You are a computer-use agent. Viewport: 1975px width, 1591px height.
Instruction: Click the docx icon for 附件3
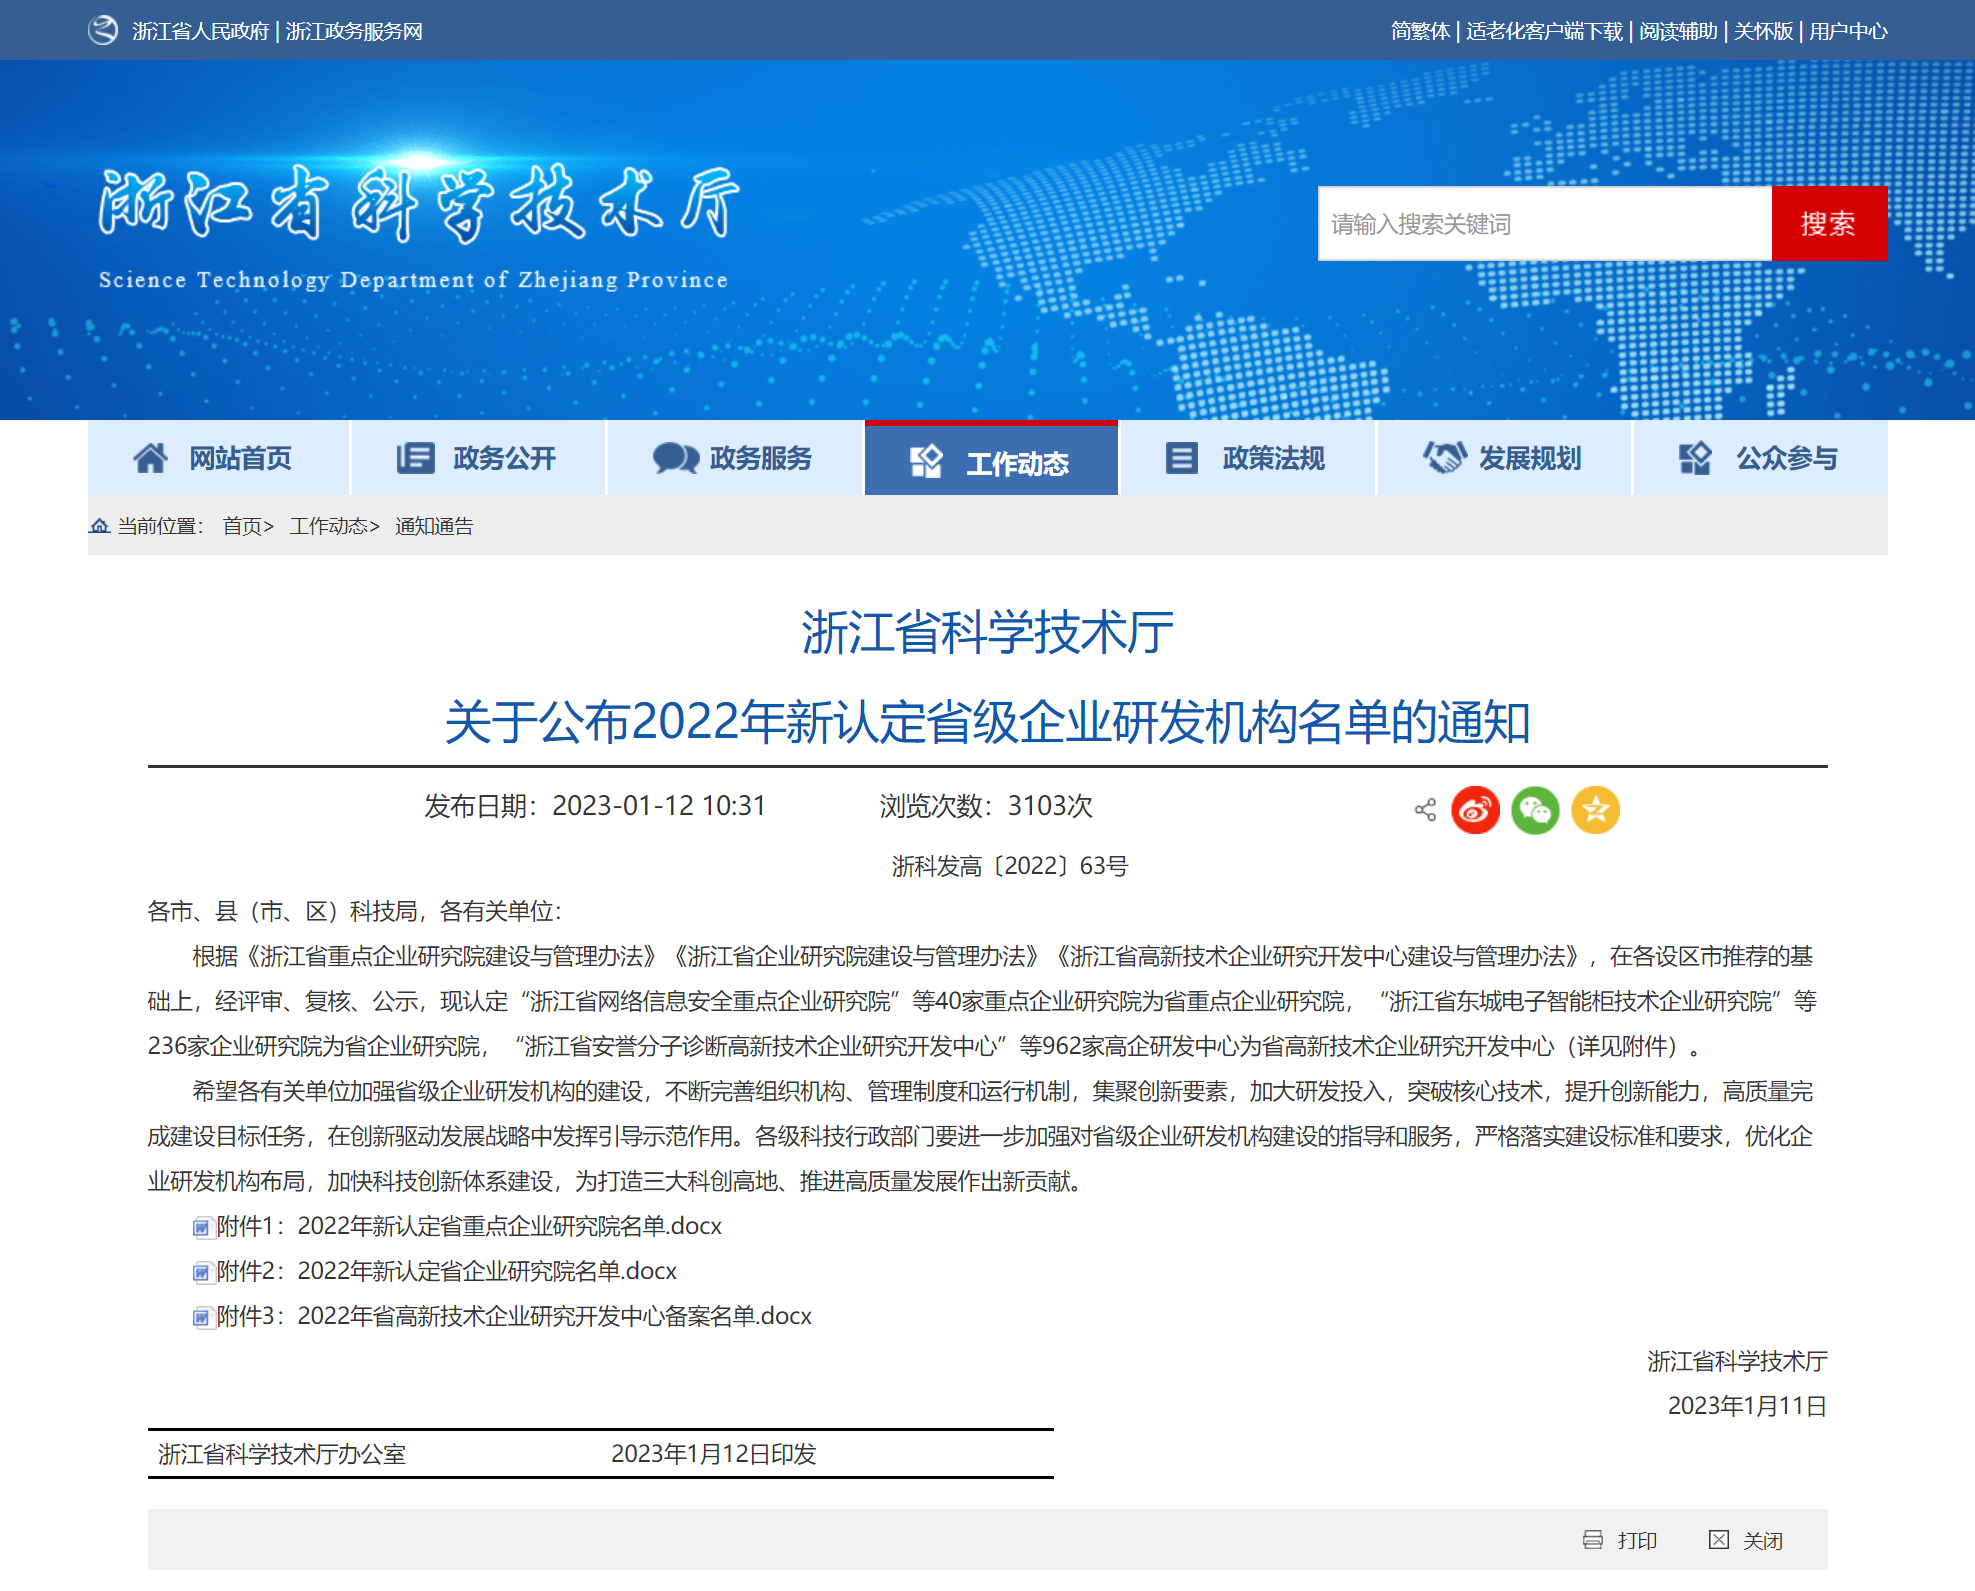202,1317
